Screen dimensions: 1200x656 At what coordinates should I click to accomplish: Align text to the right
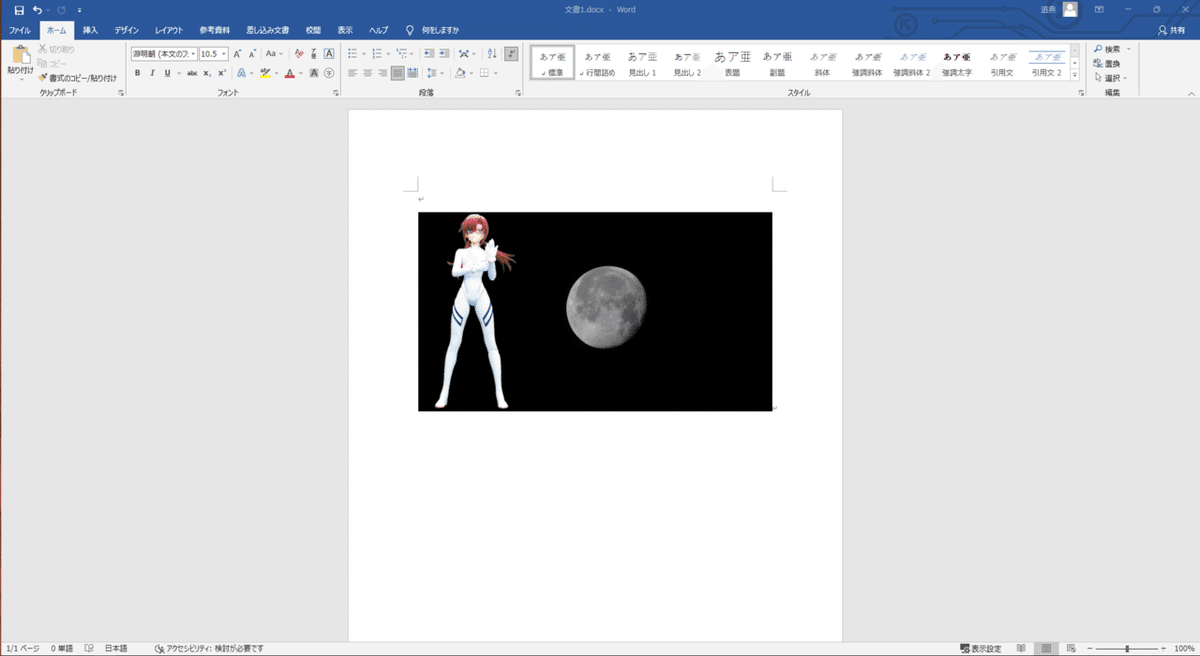click(382, 73)
